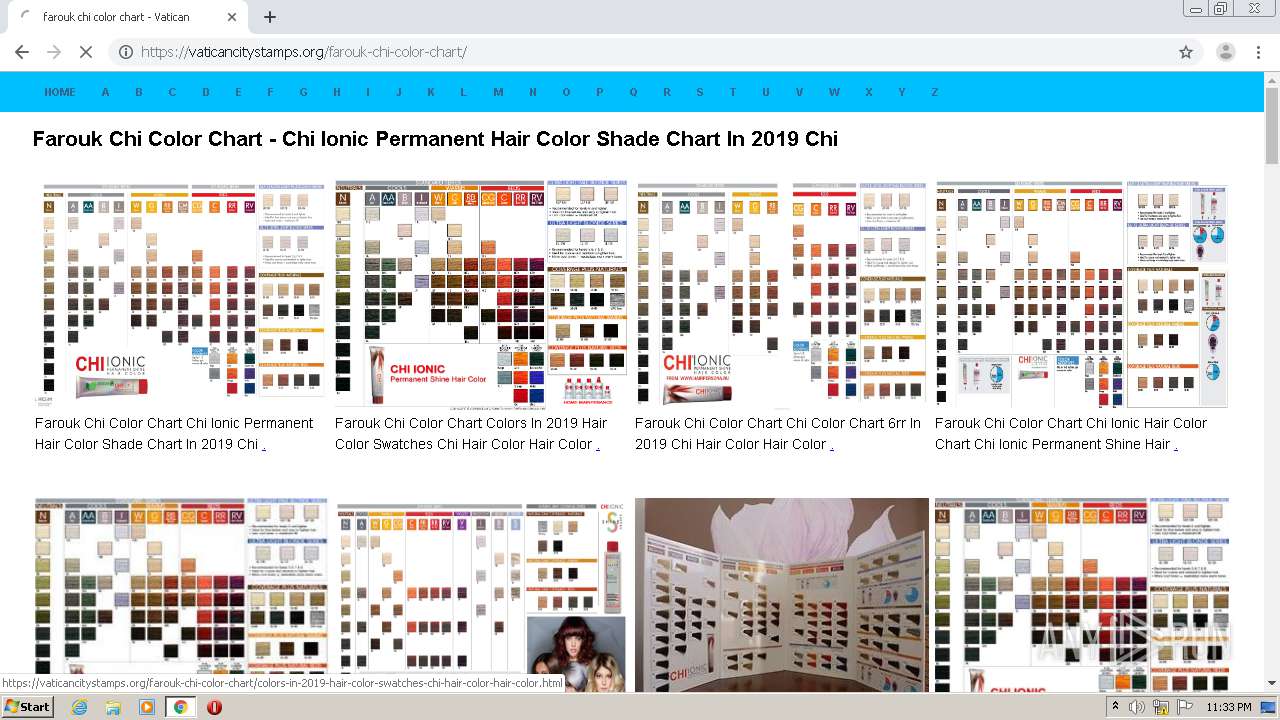
Task: Click the browser back arrow
Action: point(22,52)
